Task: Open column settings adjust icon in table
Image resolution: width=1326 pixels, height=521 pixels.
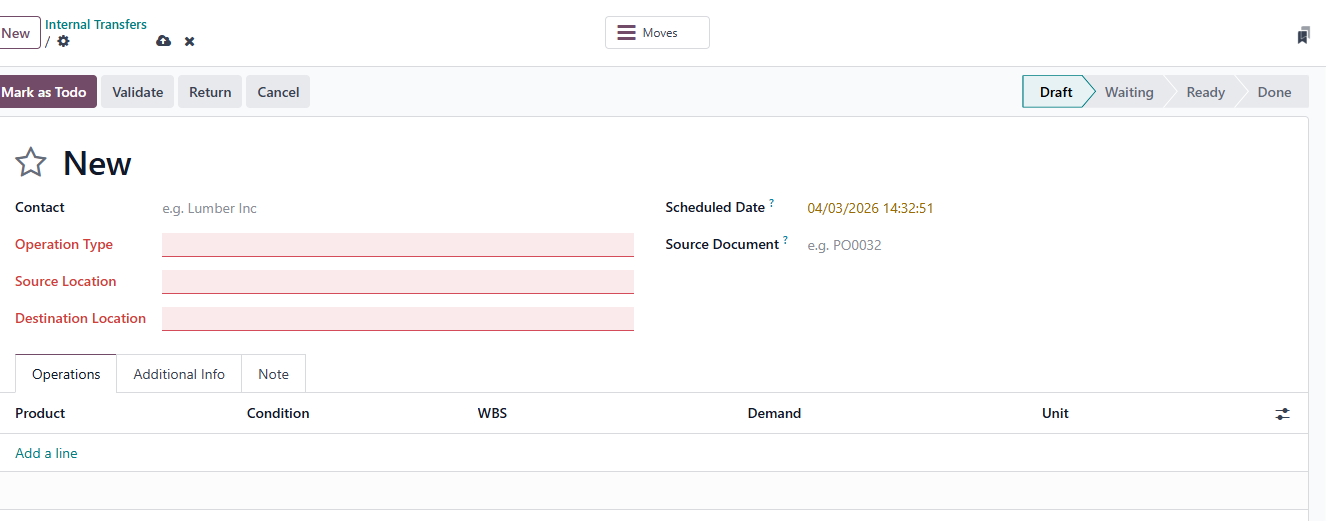Action: point(1283,413)
